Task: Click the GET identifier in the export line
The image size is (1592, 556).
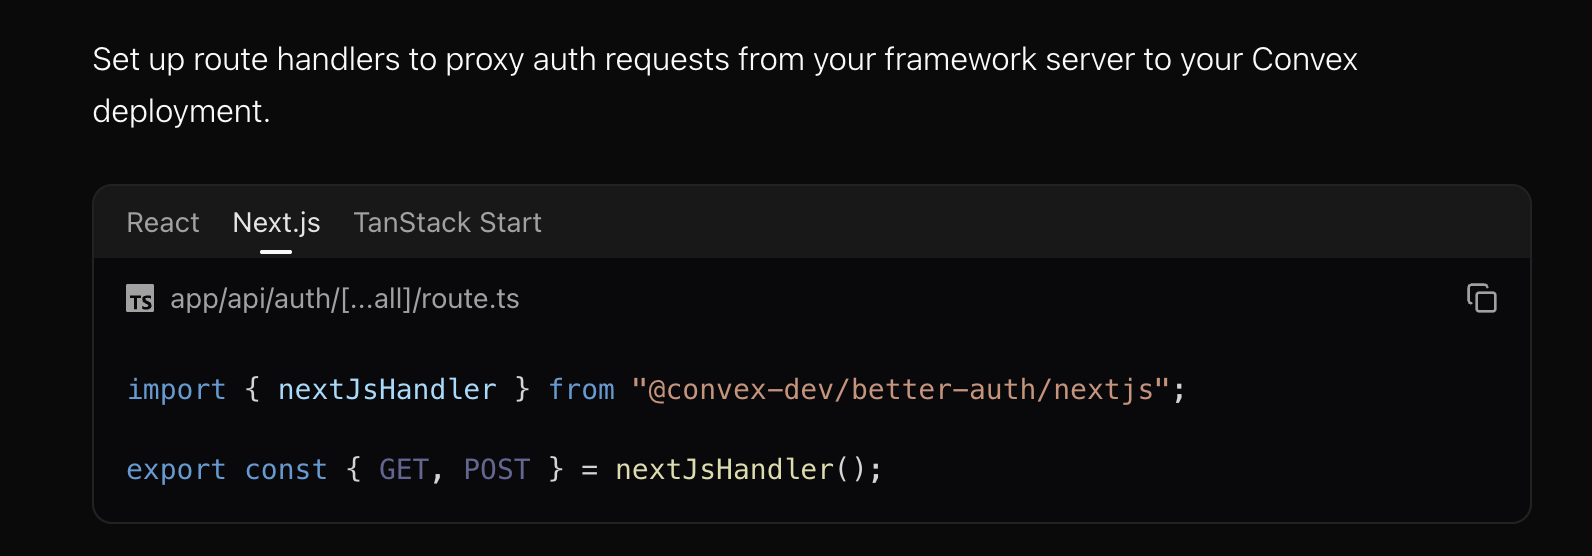Action: (404, 469)
